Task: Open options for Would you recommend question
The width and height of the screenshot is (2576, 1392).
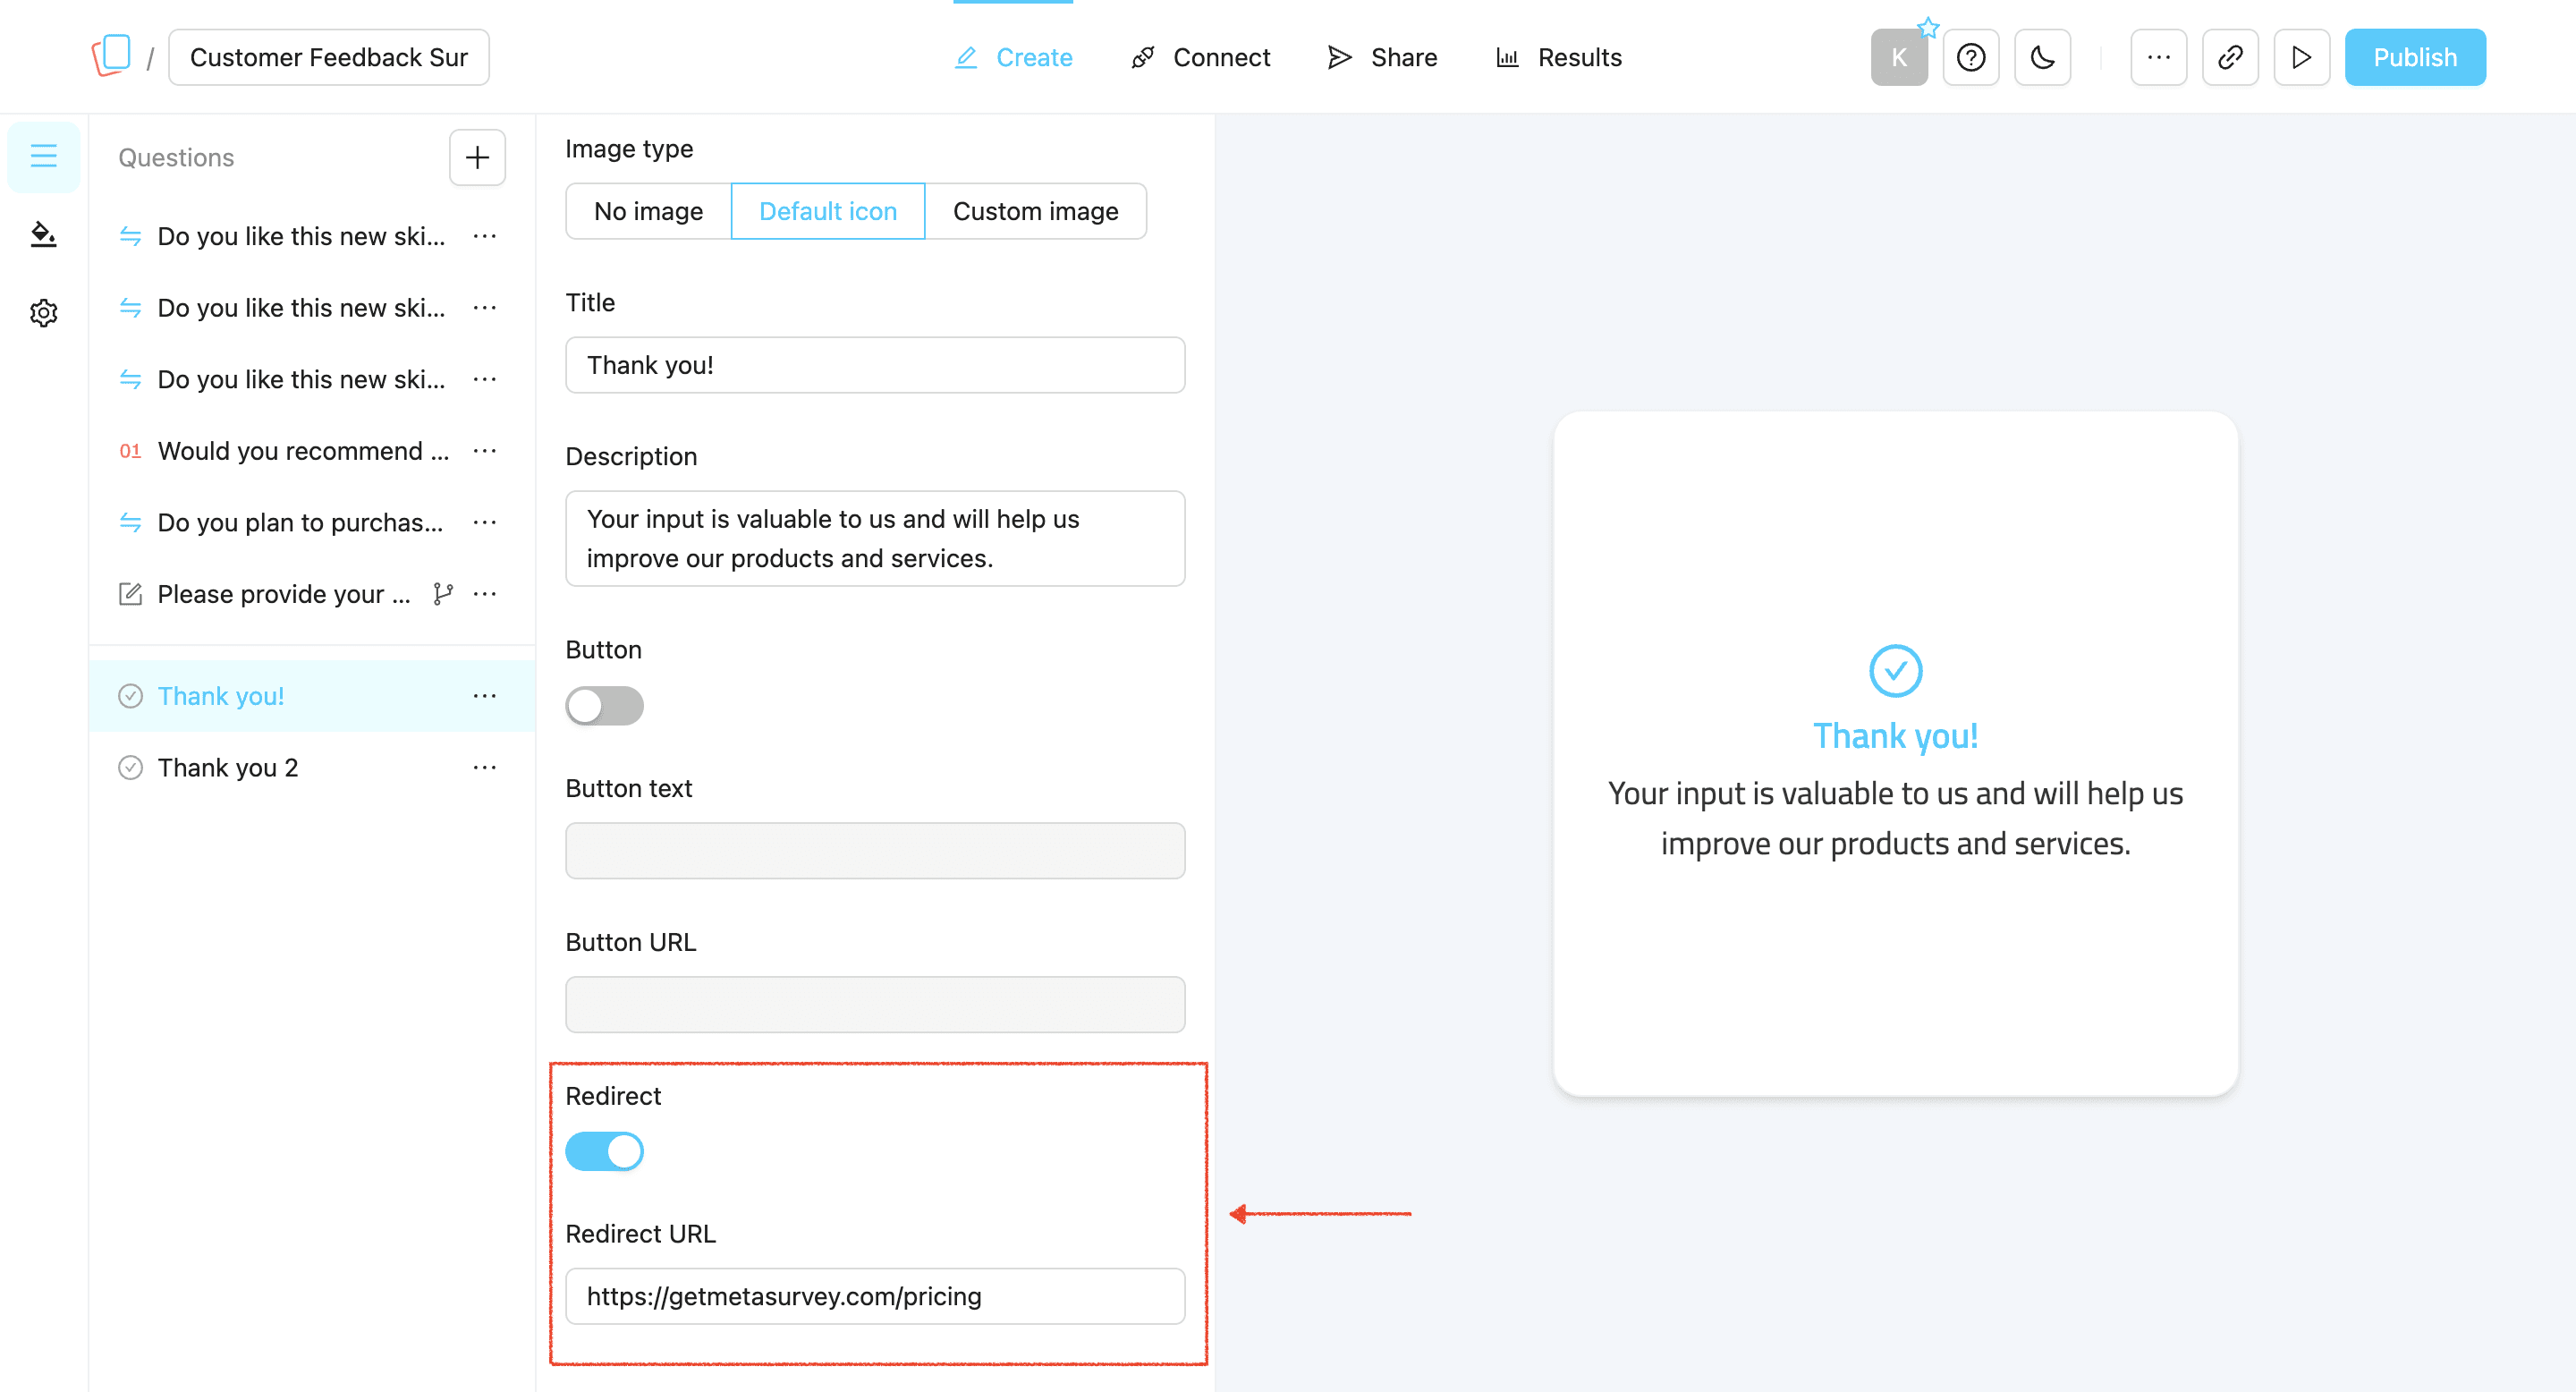Action: tap(484, 450)
